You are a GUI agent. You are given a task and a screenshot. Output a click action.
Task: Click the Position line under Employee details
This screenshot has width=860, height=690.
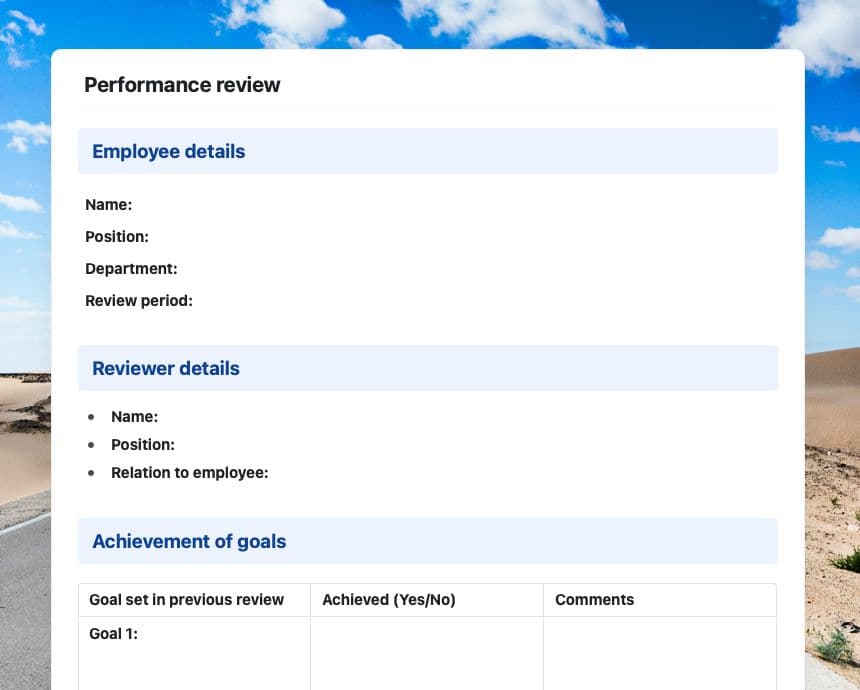tap(117, 237)
